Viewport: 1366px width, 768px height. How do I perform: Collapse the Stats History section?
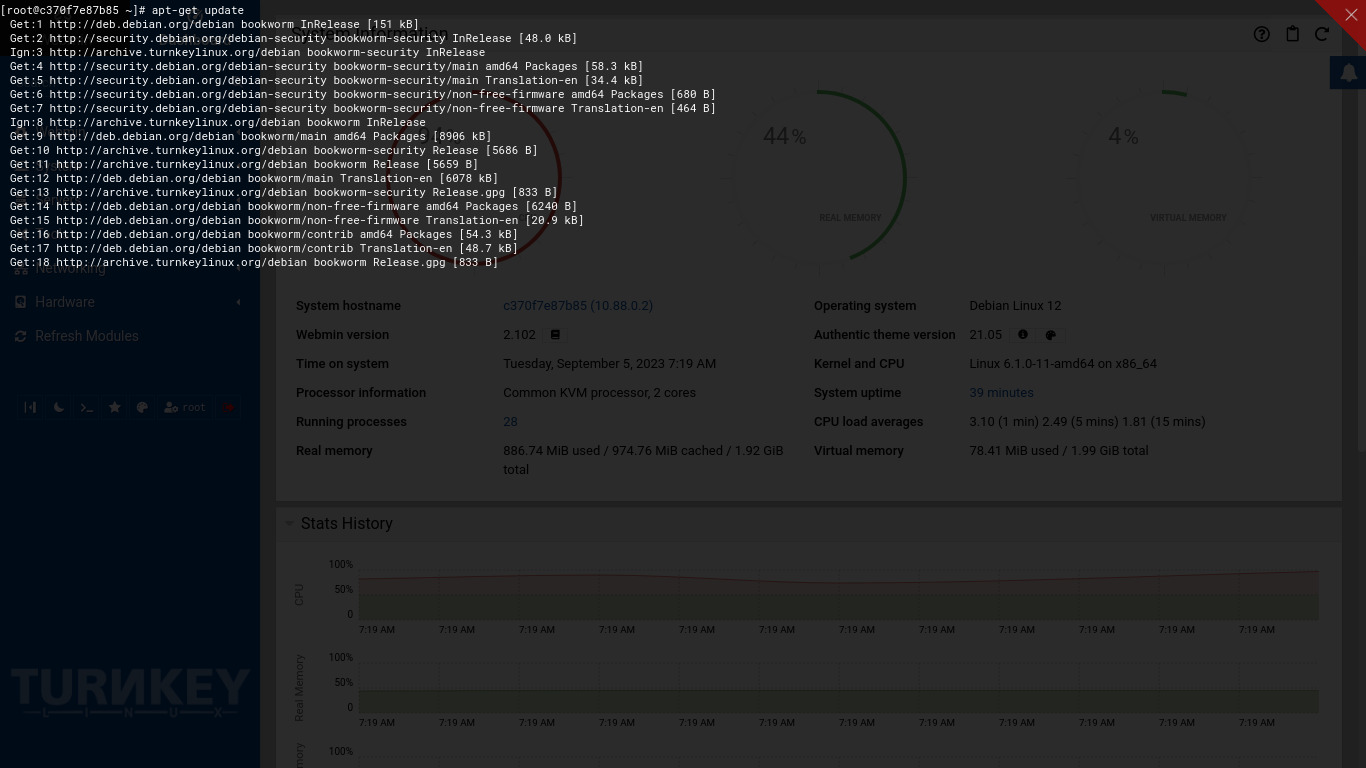click(289, 523)
